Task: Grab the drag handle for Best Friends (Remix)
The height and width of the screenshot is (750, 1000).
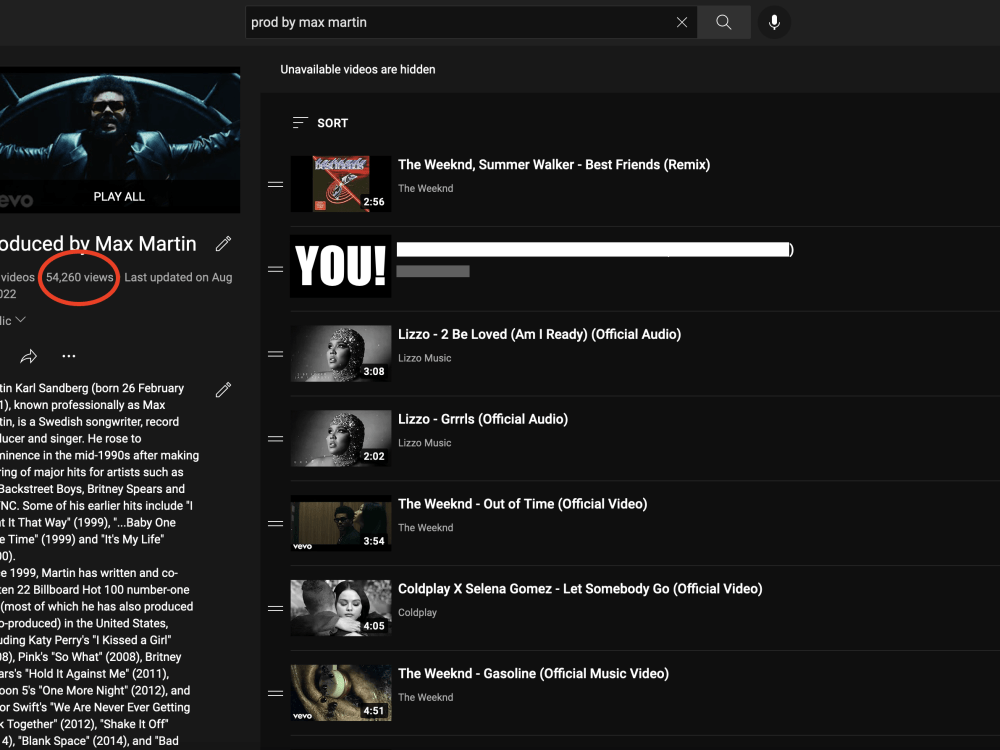Action: click(276, 184)
